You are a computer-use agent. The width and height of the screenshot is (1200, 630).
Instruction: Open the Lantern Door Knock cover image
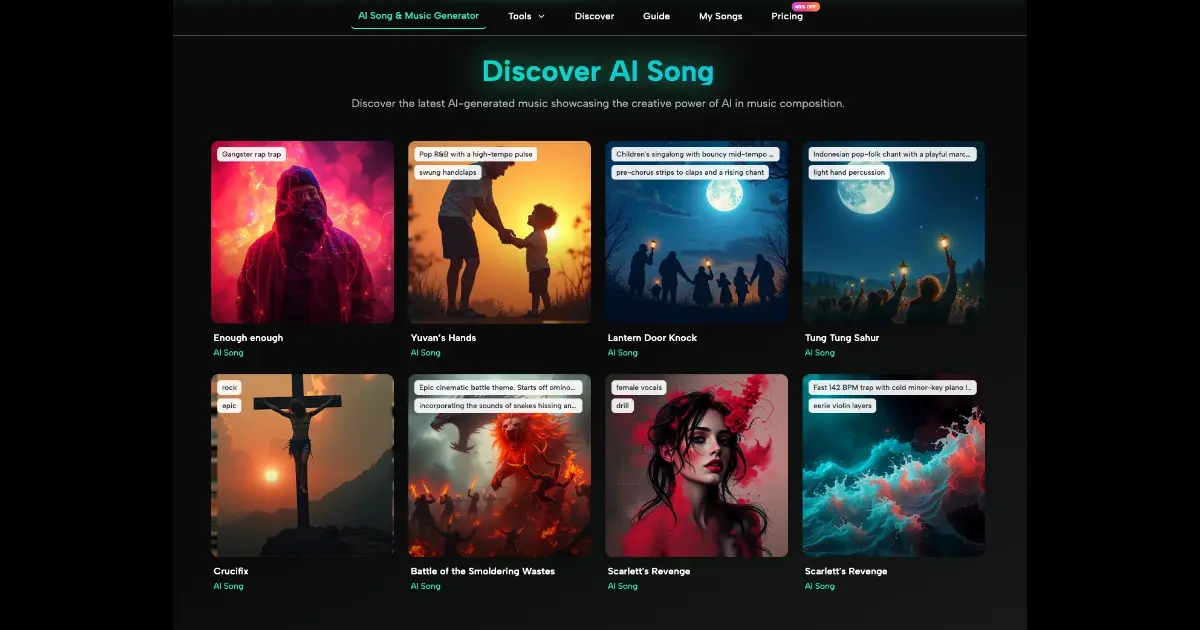[x=696, y=232]
